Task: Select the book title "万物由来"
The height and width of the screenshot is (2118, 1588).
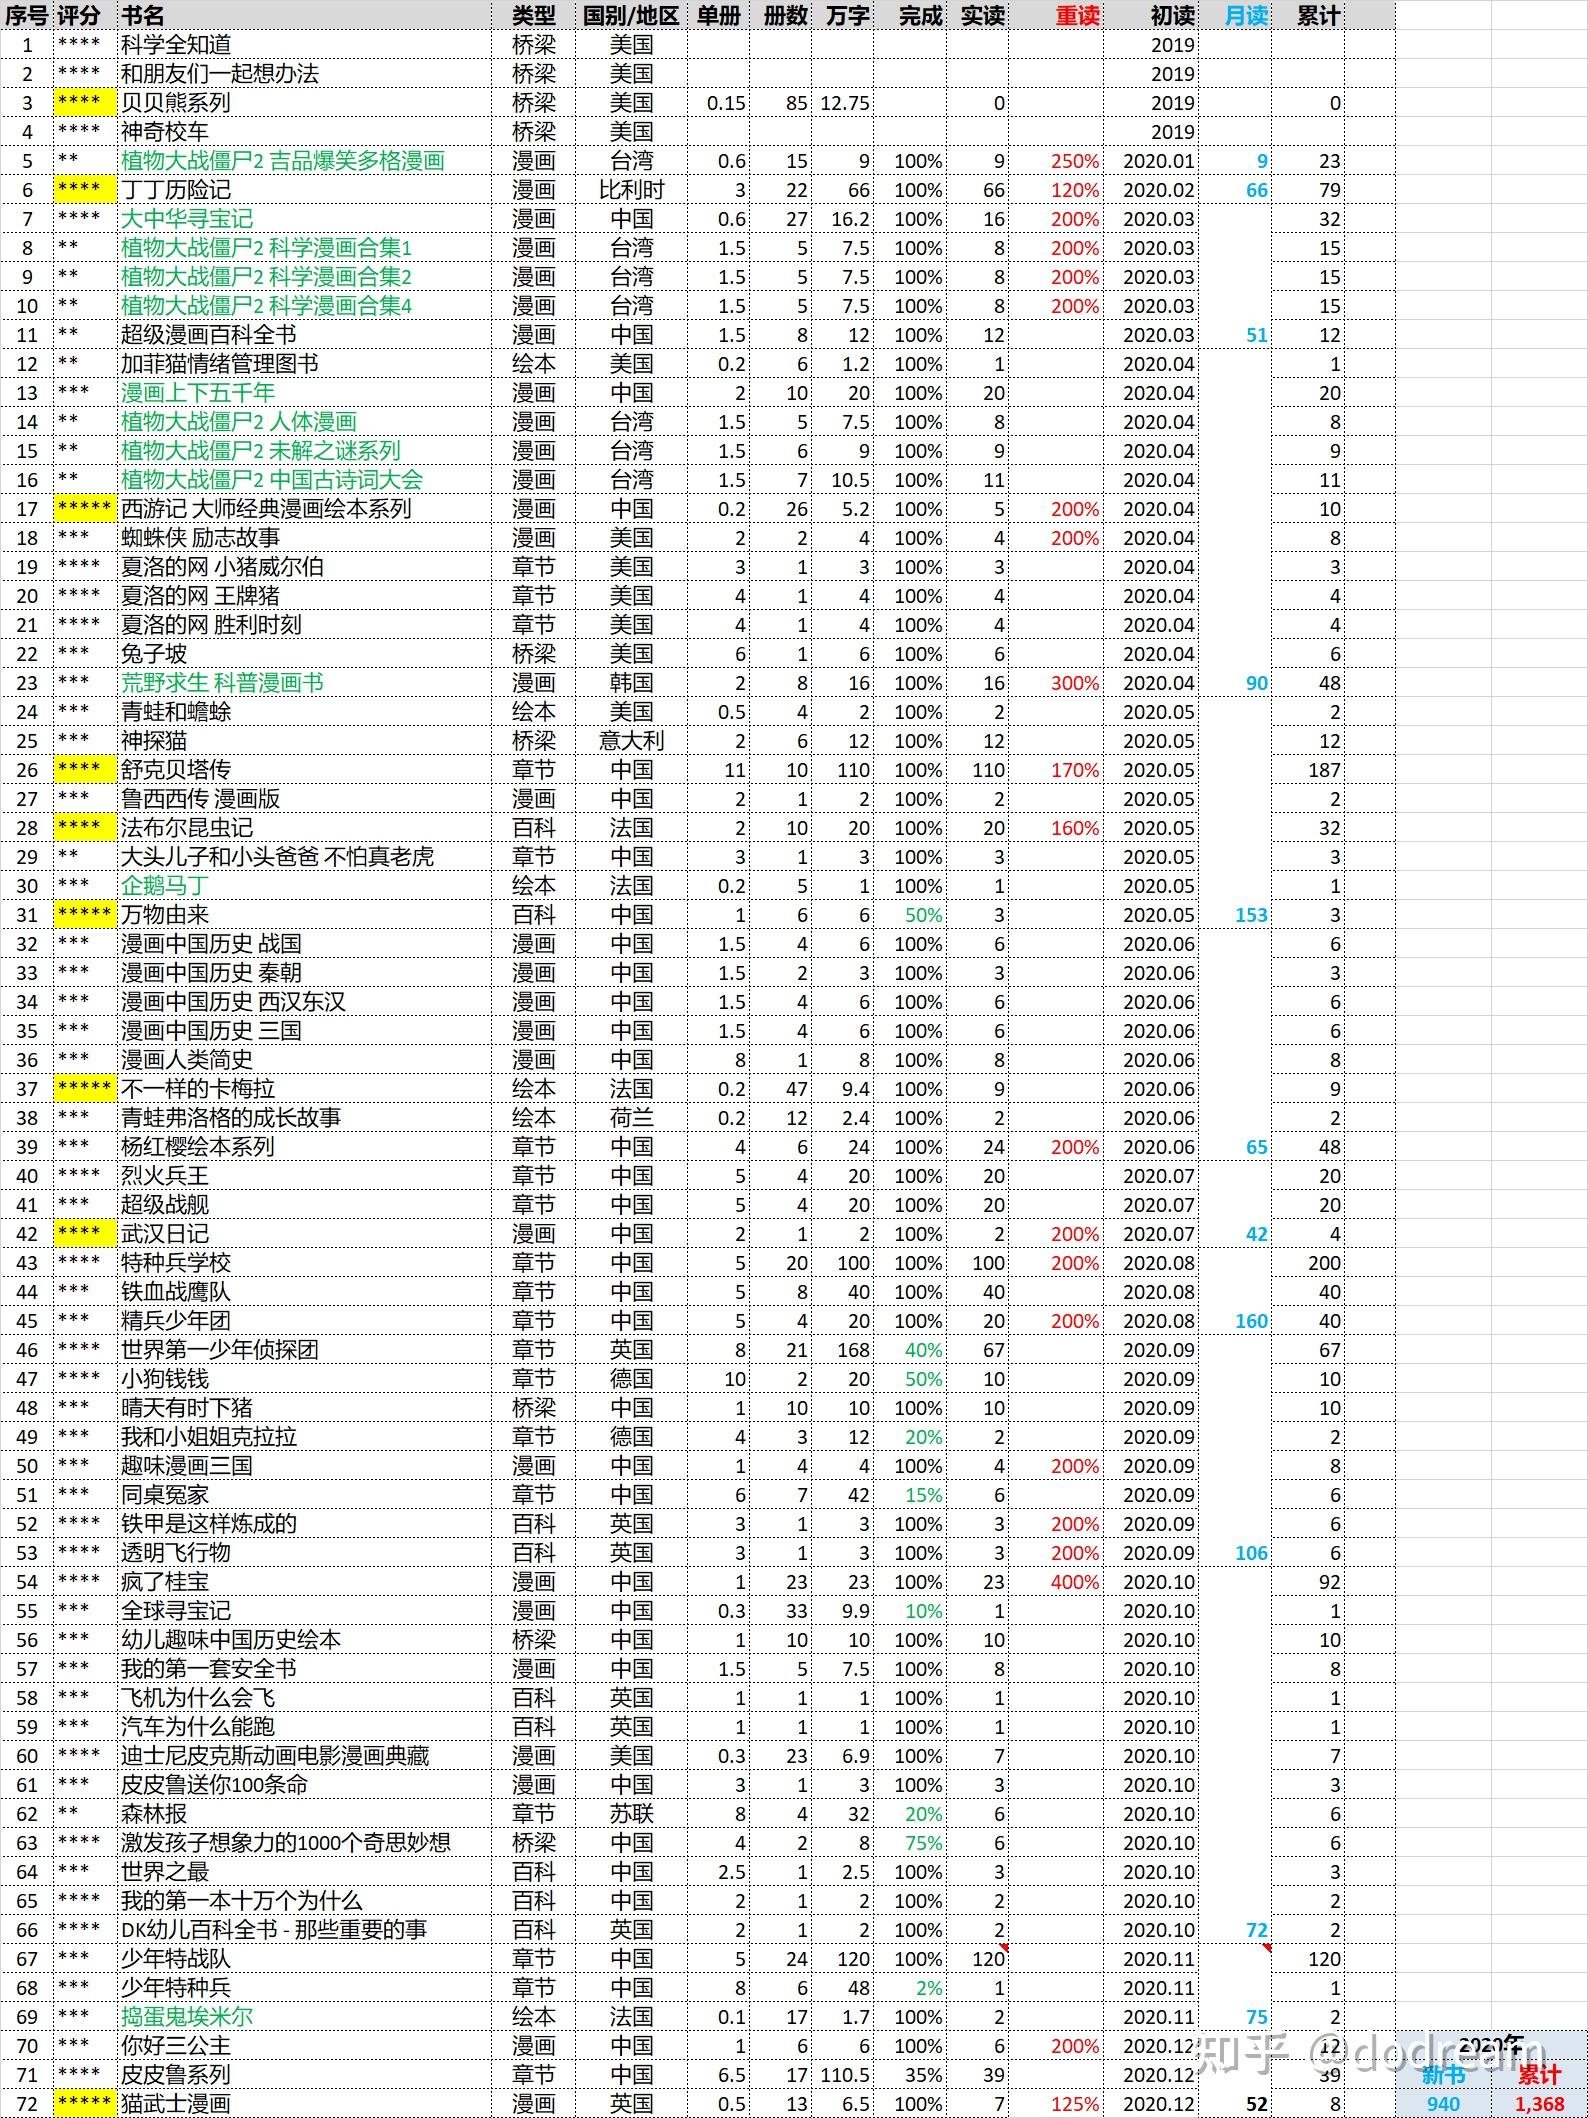Action: pos(165,915)
